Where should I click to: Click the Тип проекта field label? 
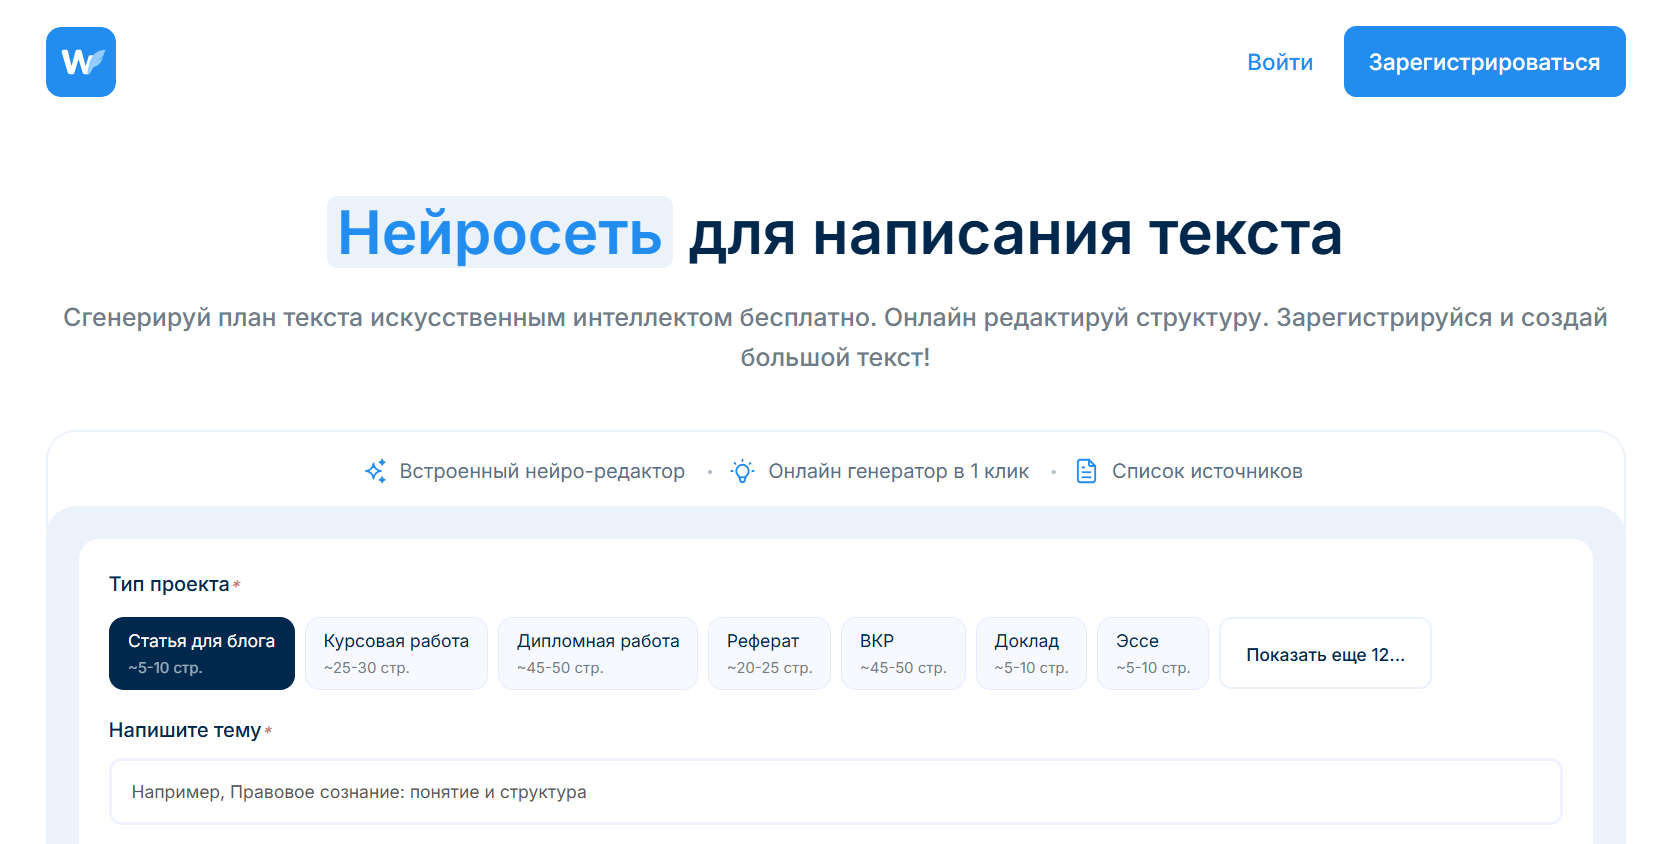click(169, 584)
